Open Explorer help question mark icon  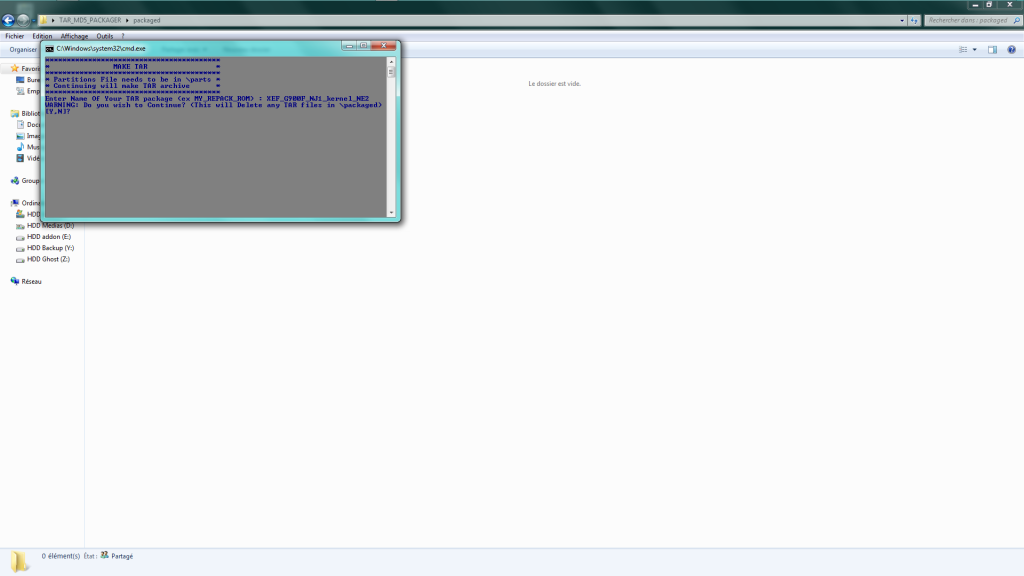pos(1011,50)
